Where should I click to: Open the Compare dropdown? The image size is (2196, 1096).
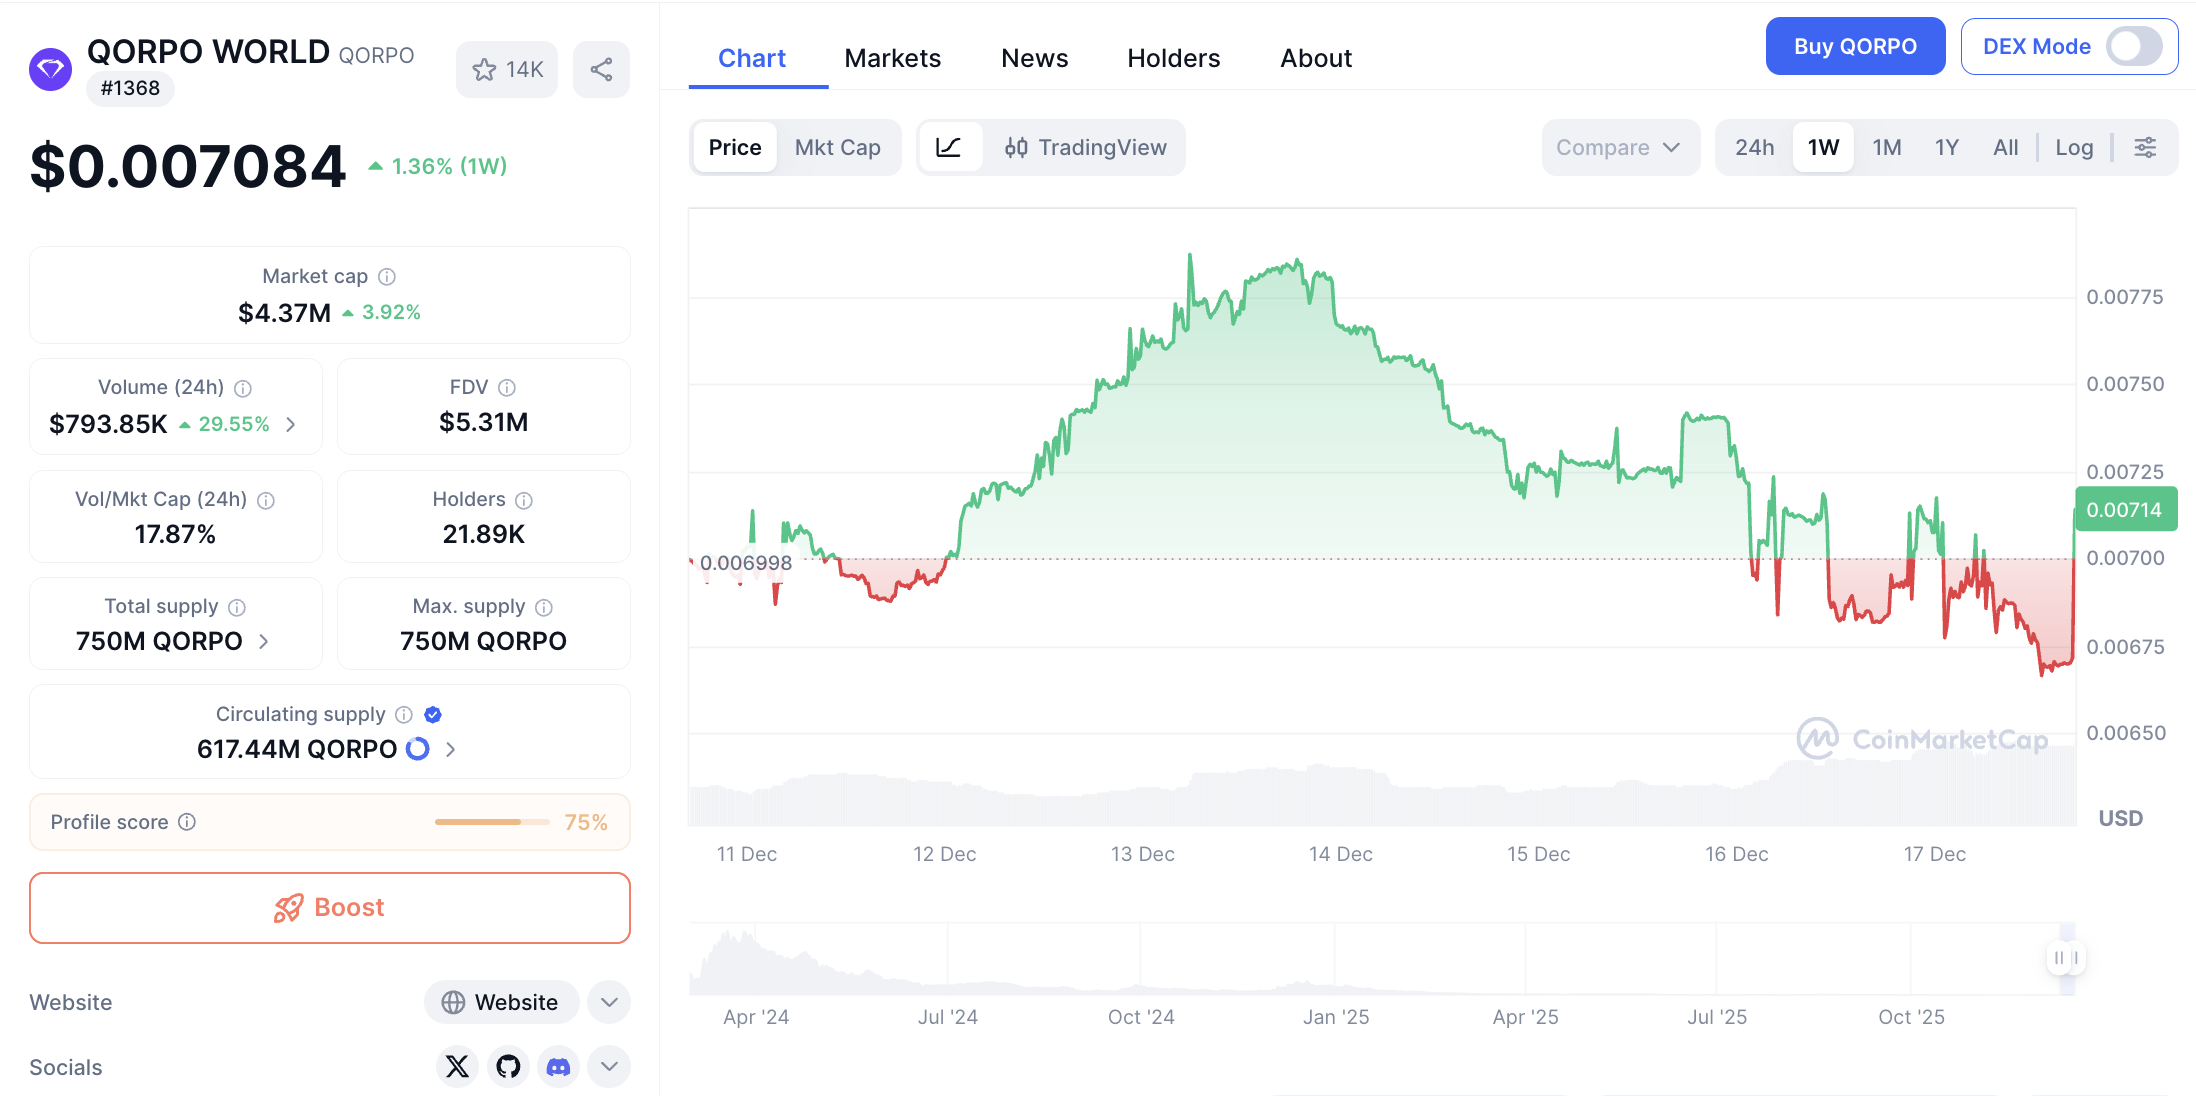[1619, 148]
